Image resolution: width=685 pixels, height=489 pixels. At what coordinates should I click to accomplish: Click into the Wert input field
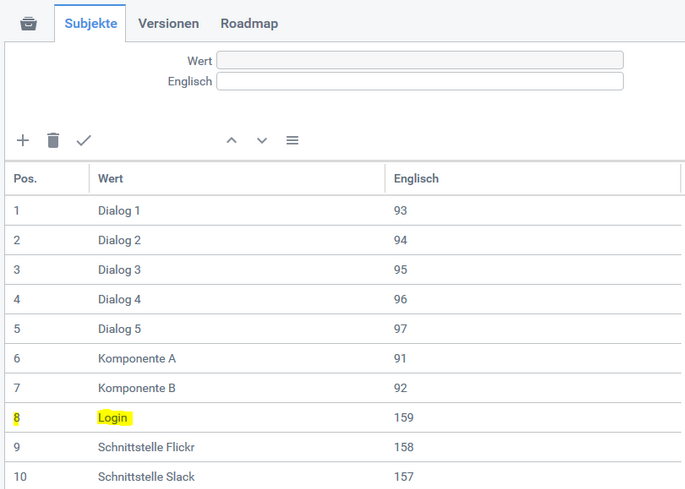tap(419, 61)
